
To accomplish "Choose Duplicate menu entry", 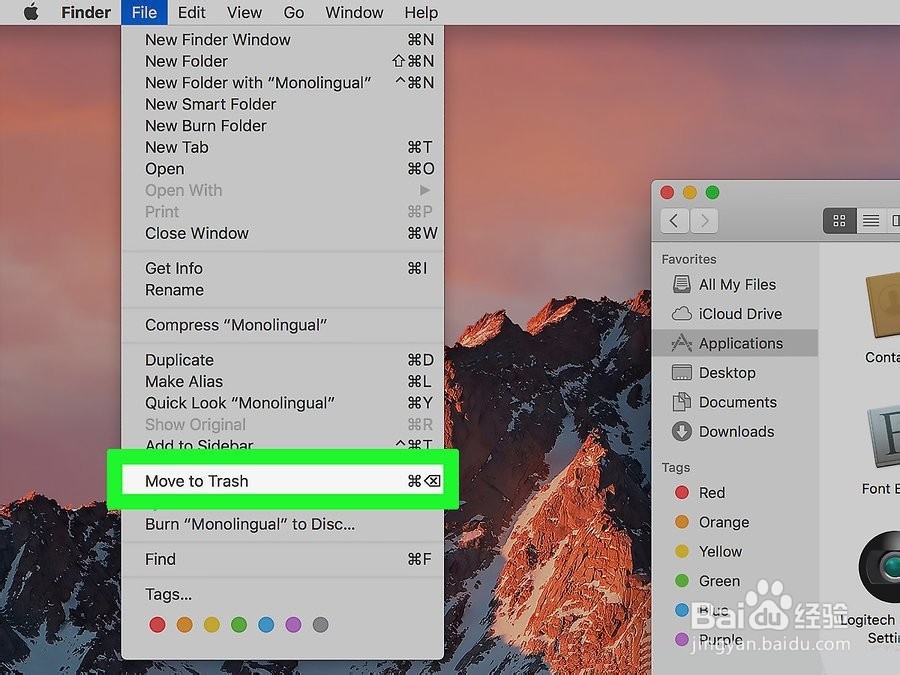I will click(x=282, y=360).
